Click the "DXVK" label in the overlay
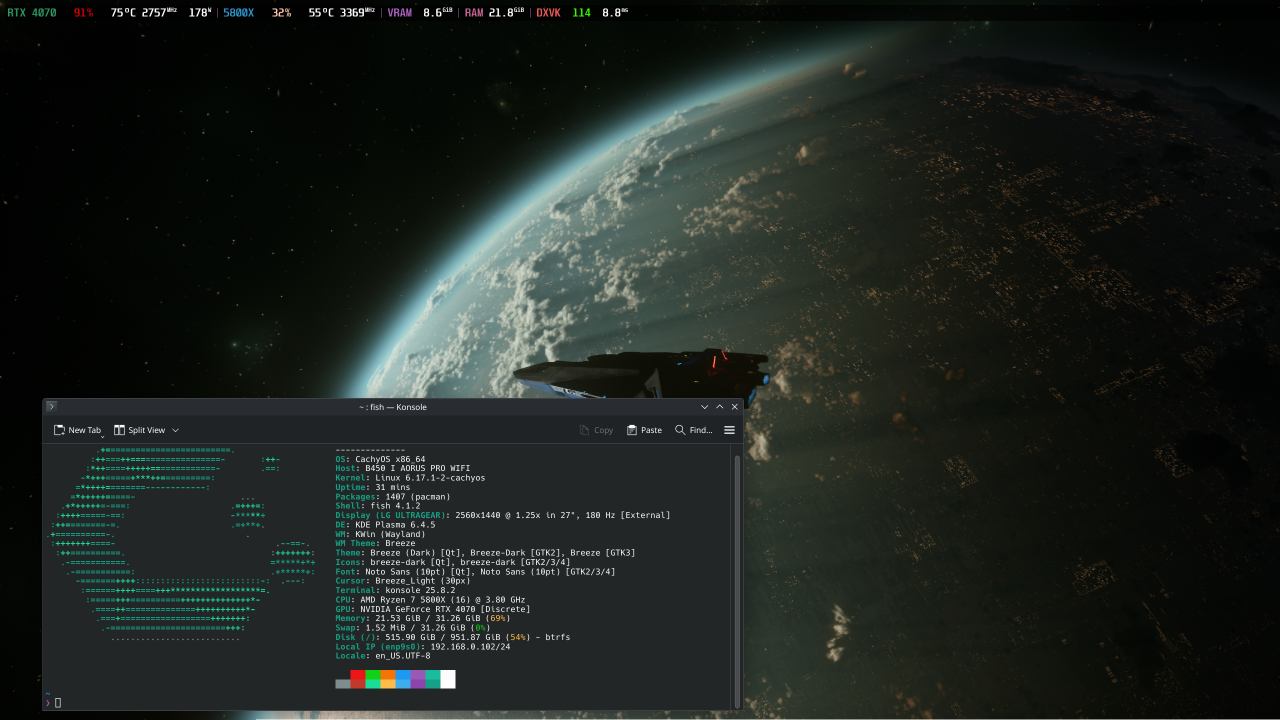This screenshot has height=720, width=1280. click(x=548, y=13)
